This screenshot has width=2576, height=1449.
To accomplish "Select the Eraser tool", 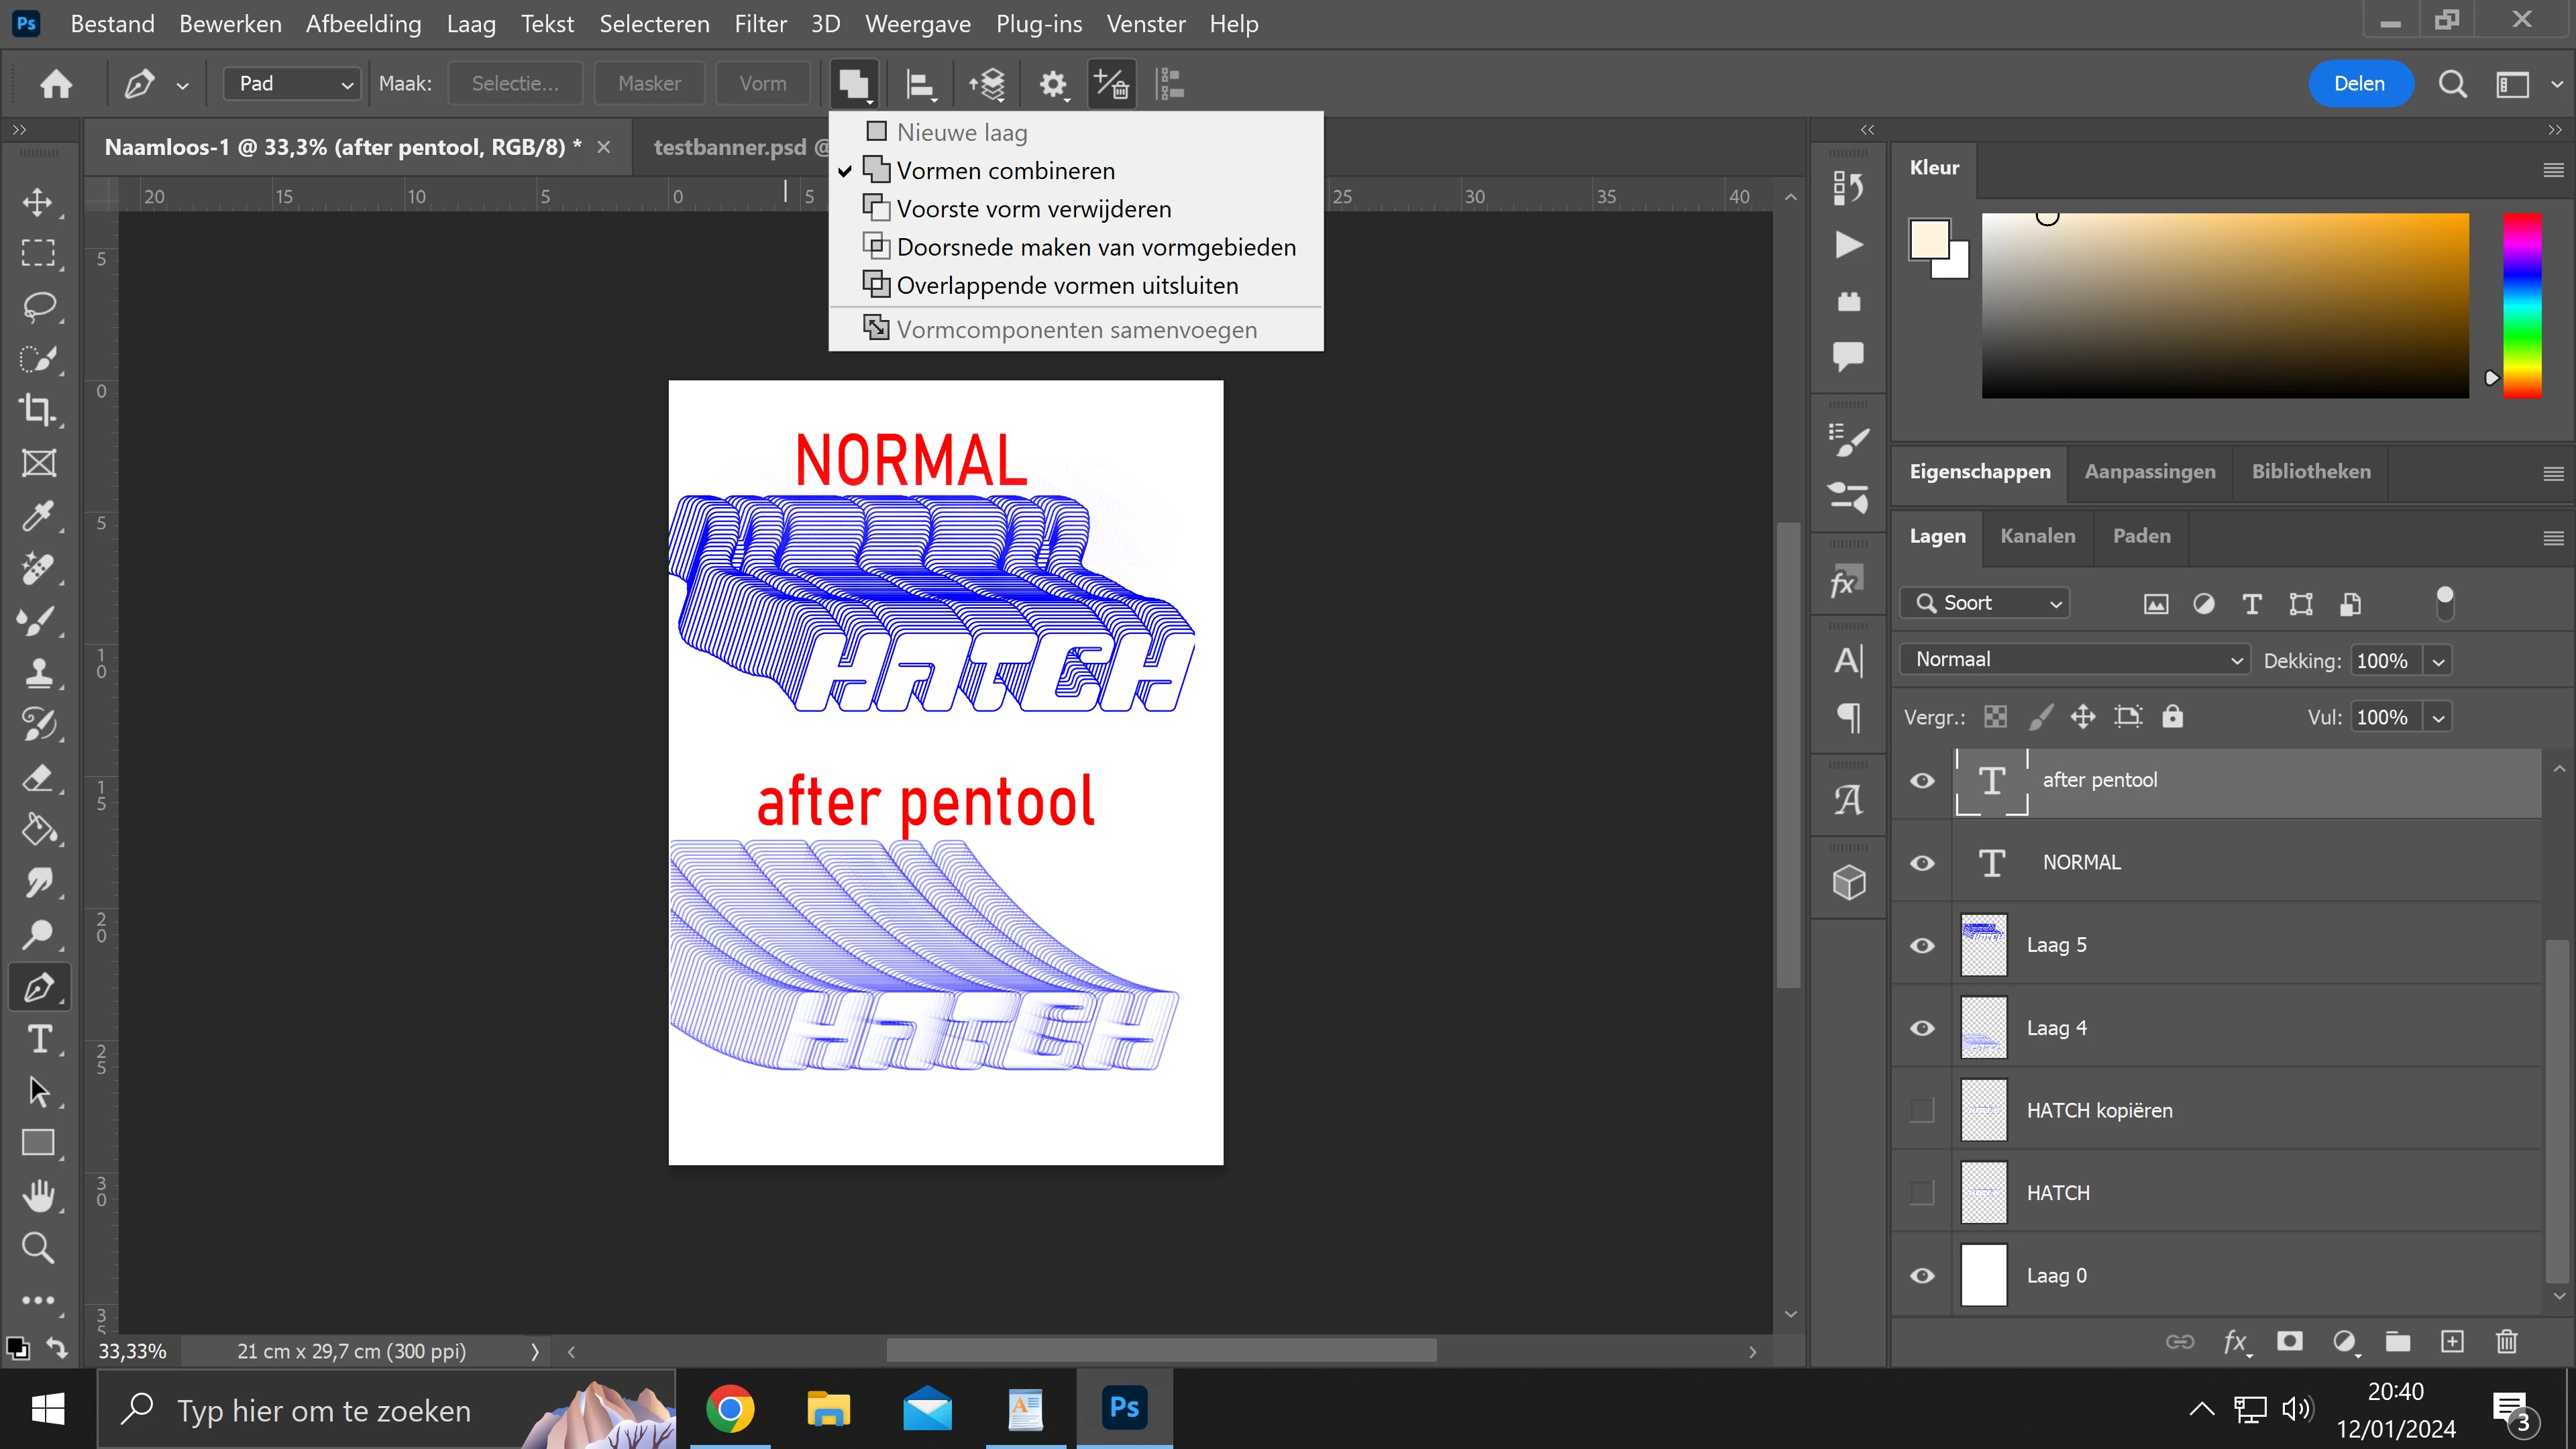I will click(x=38, y=777).
